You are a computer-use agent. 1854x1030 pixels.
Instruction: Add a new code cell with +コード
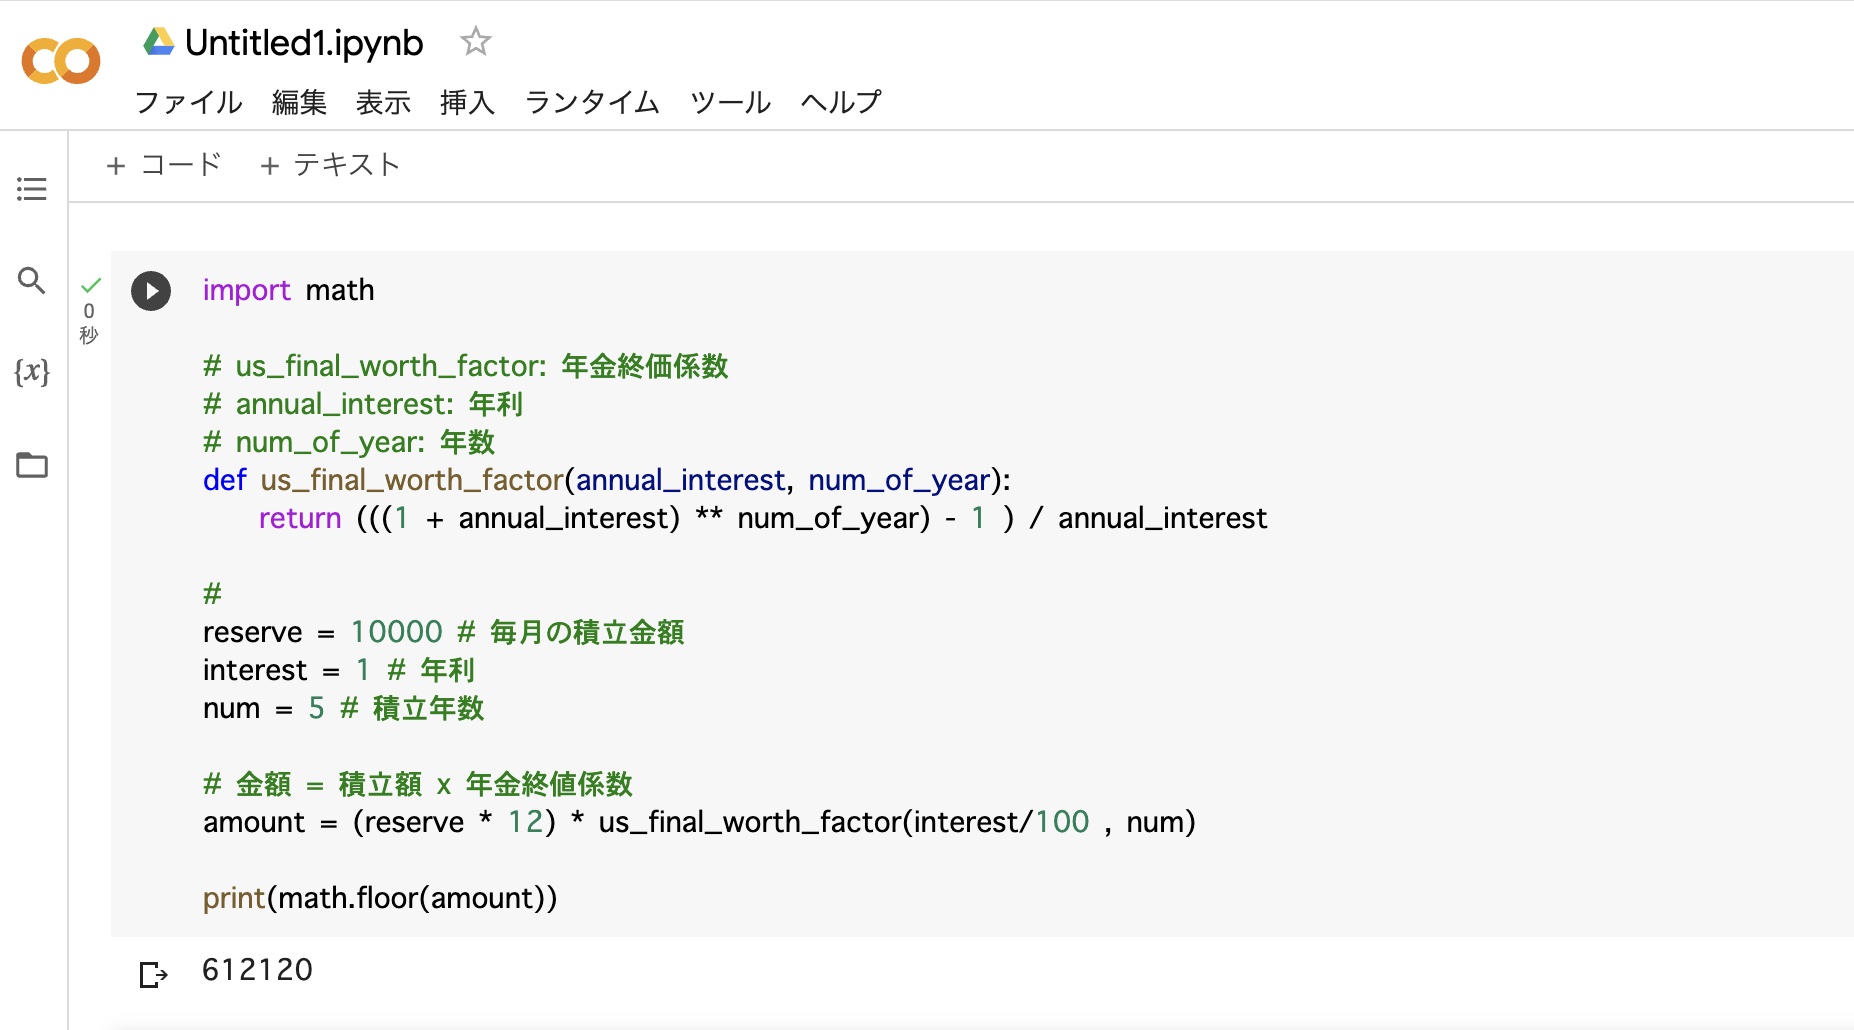coord(164,164)
